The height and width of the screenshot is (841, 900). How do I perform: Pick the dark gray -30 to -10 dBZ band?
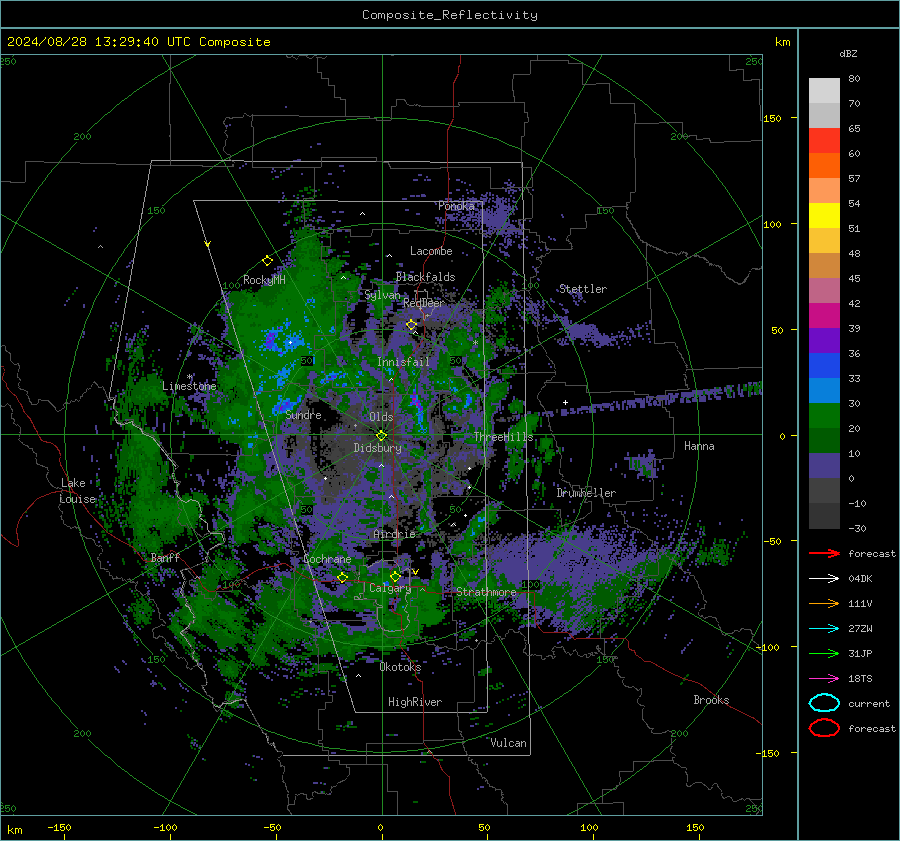point(824,516)
